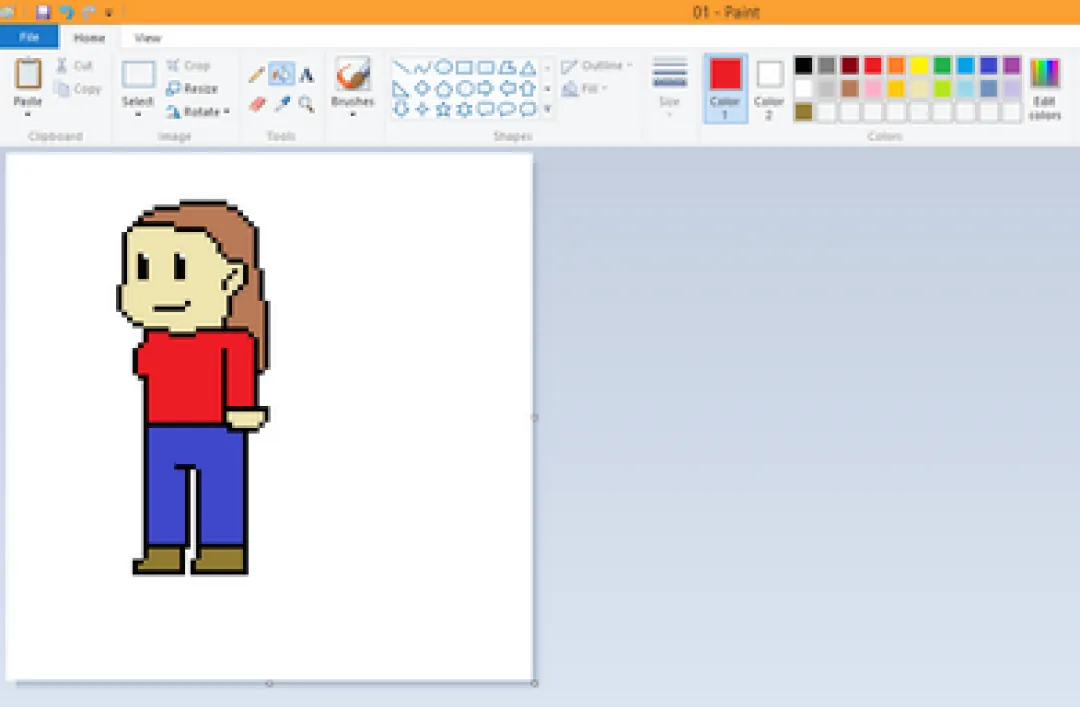
Task: Open the Brushes dropdown arrow
Action: [x=353, y=113]
